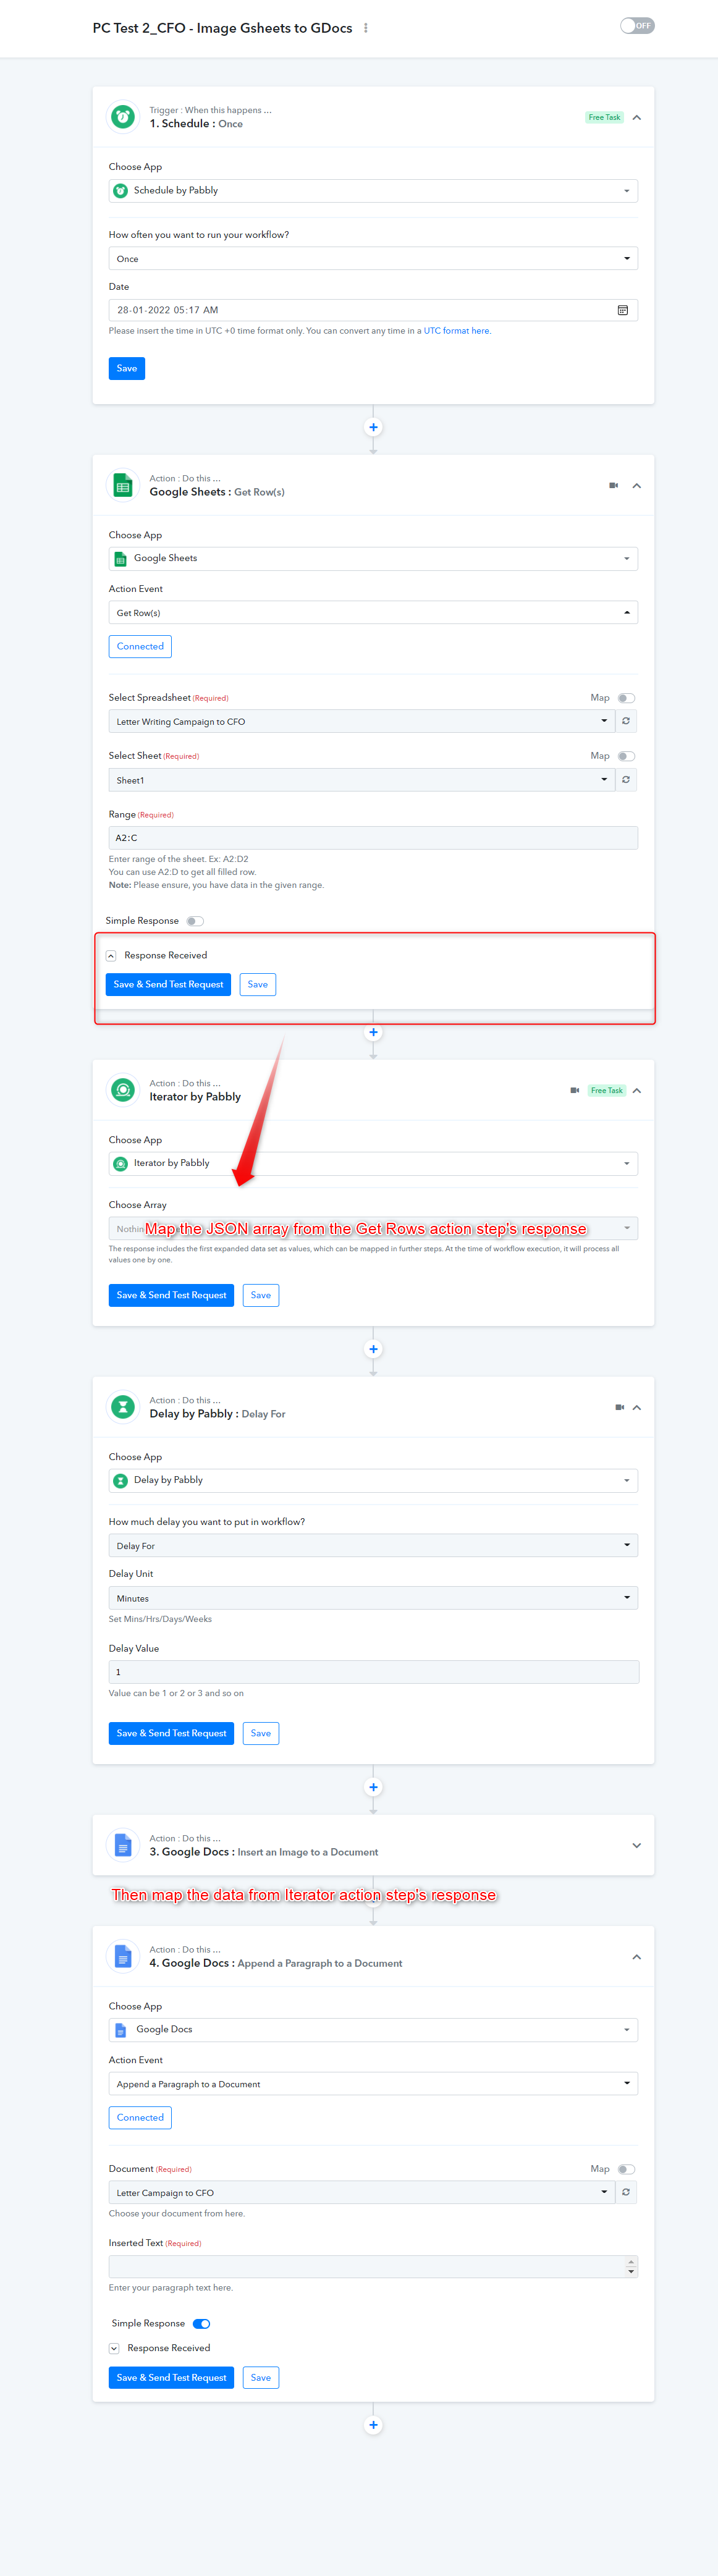Open the Delay Unit Minutes dropdown

coord(373,1599)
